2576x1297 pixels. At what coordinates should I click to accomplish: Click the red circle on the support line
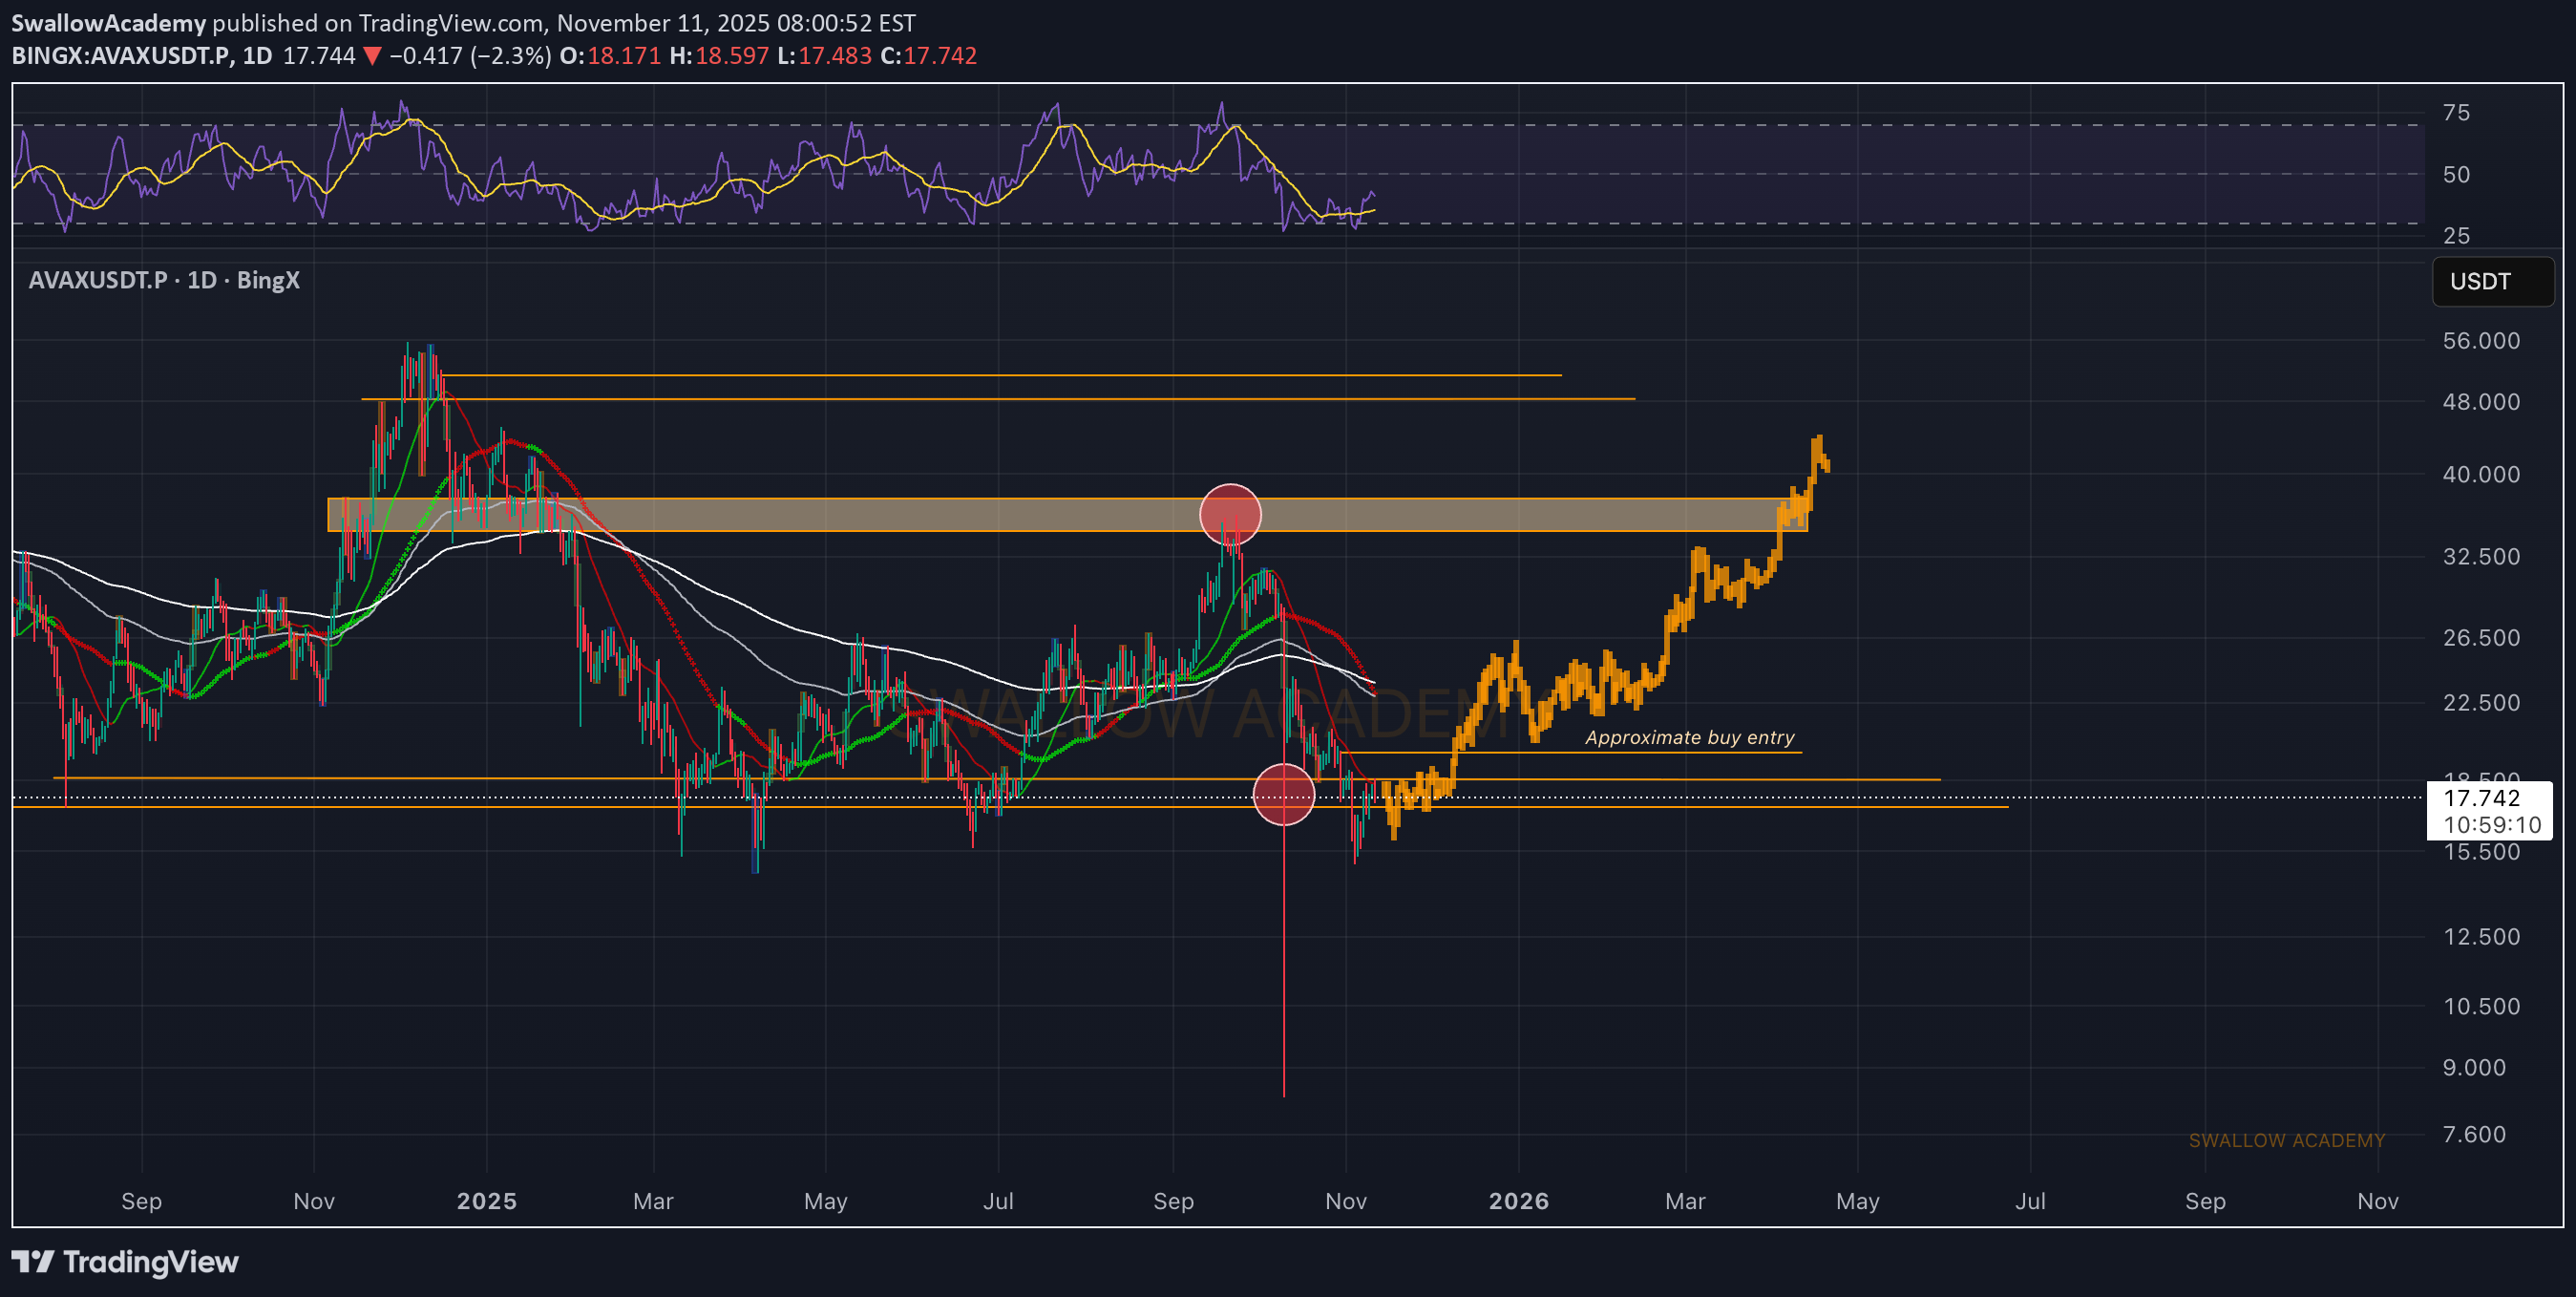point(1283,795)
